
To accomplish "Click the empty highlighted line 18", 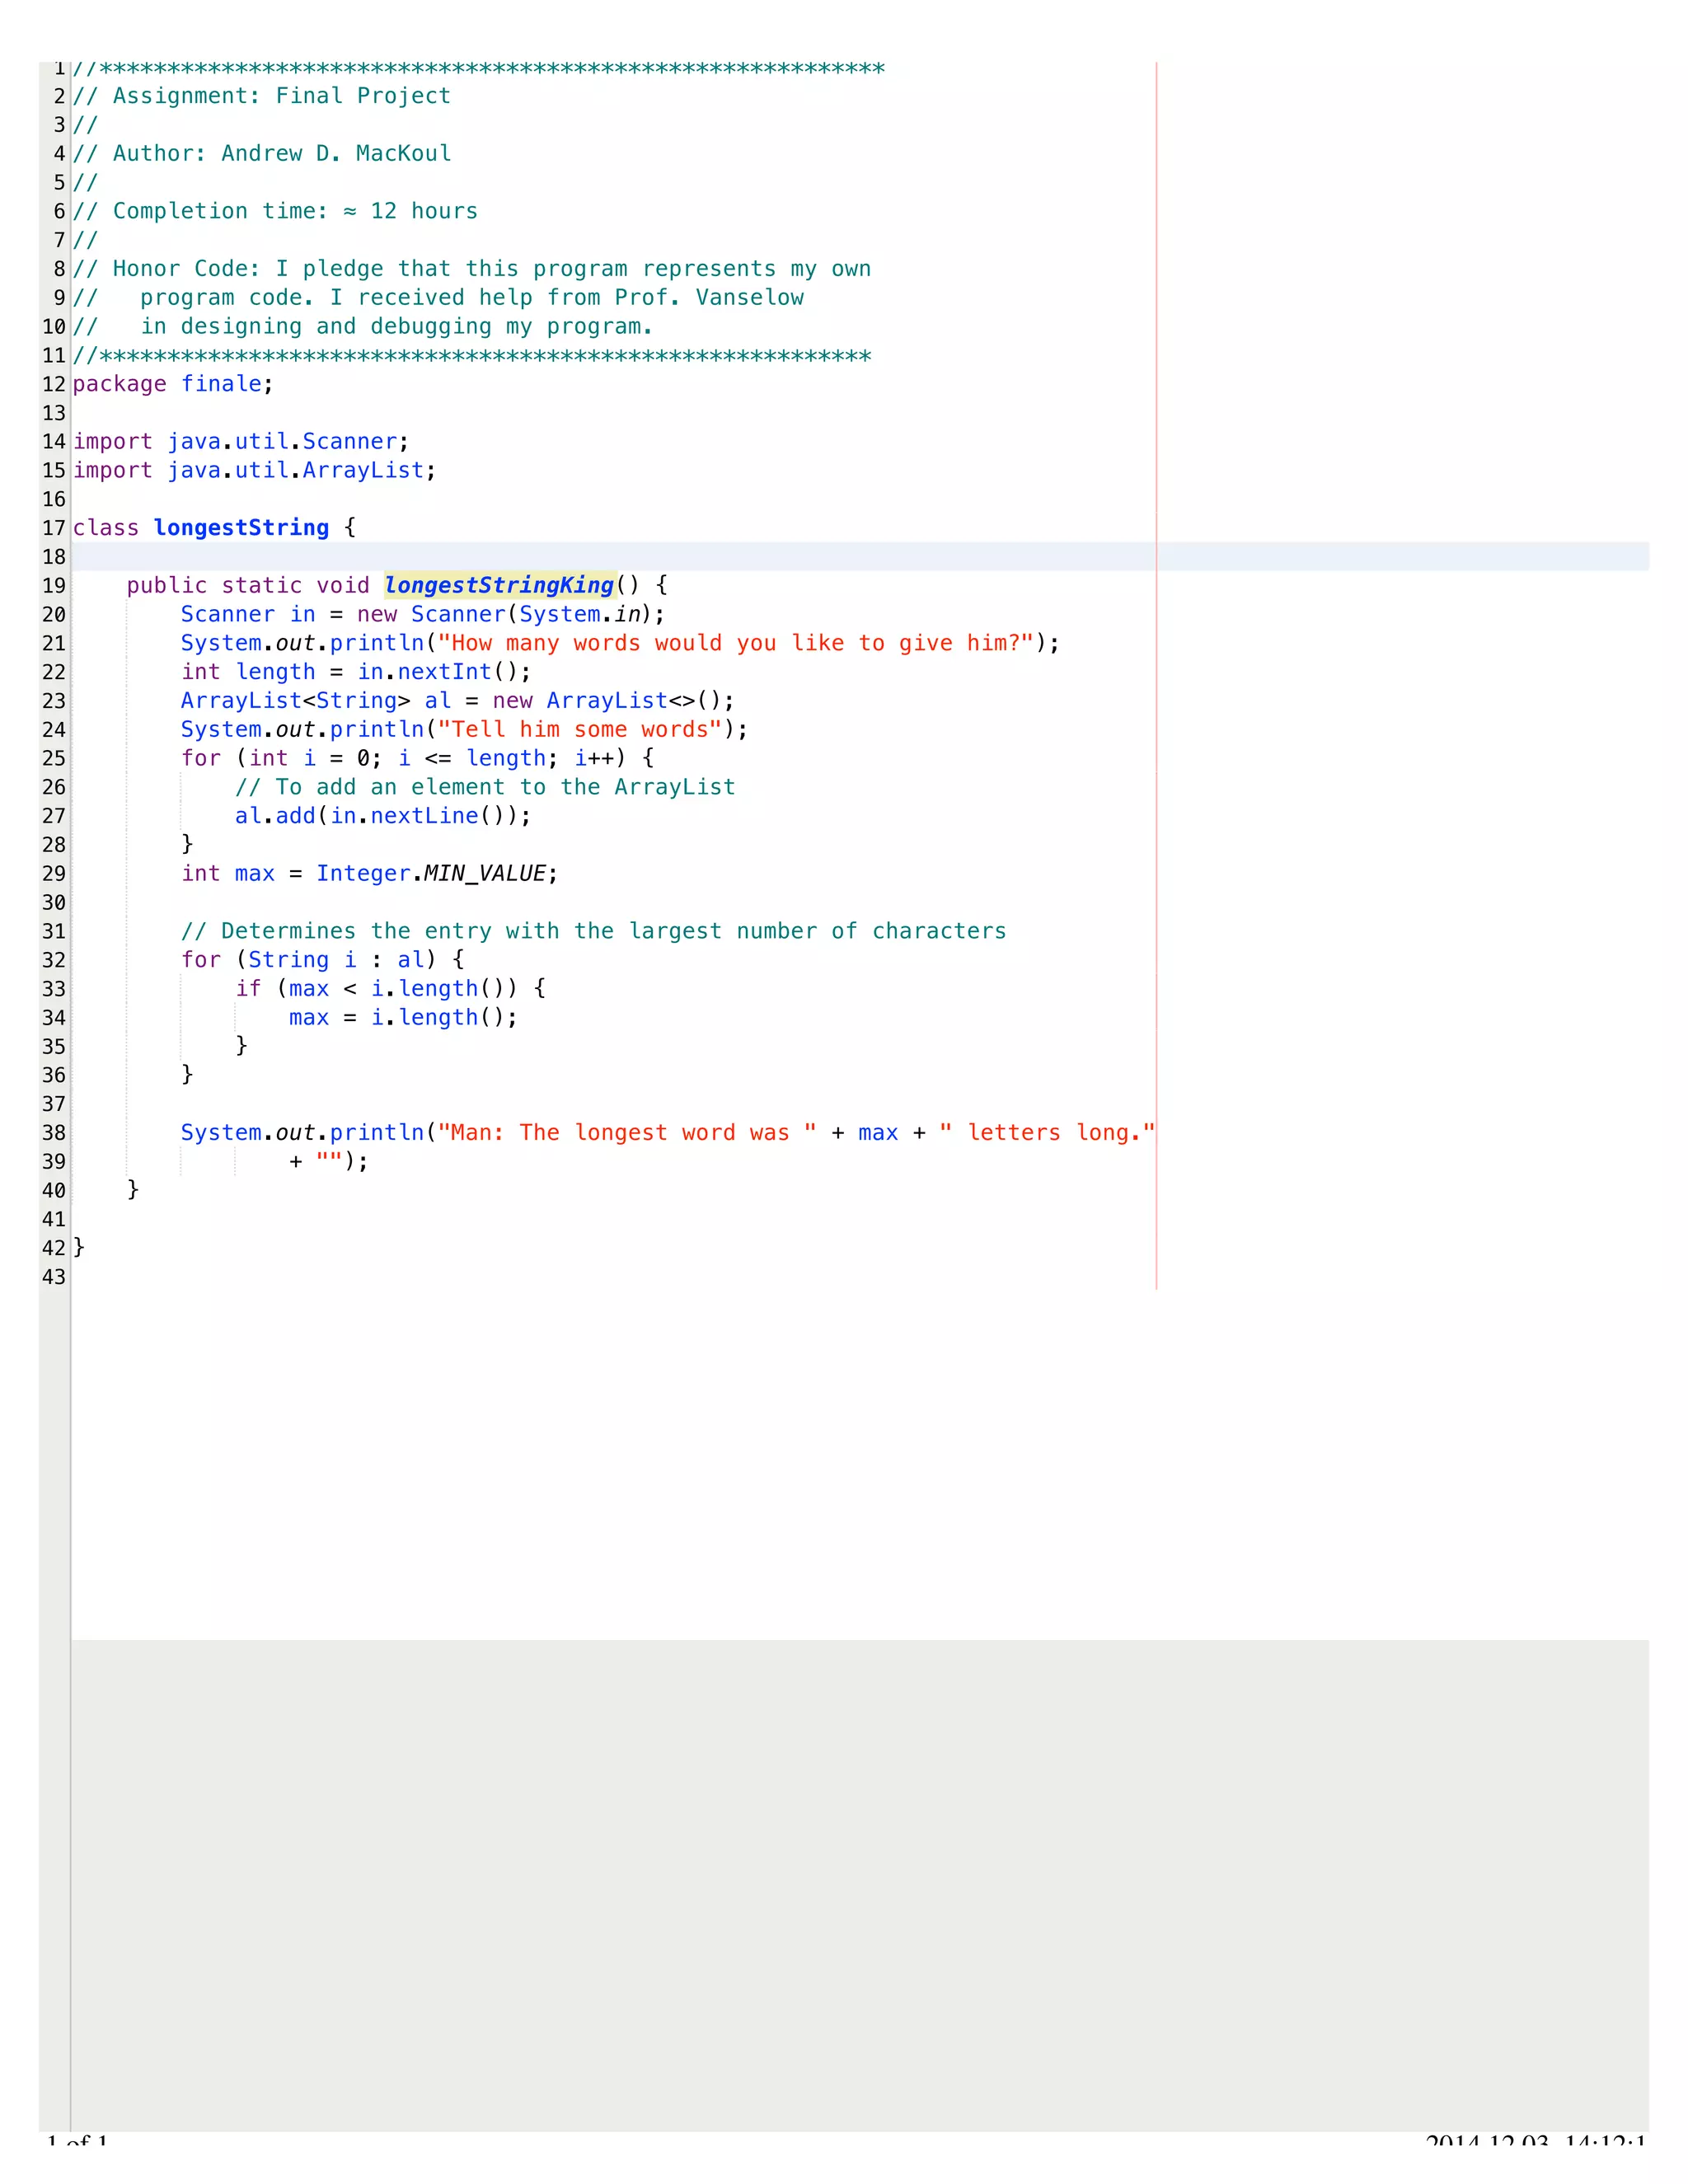I will 860,557.
